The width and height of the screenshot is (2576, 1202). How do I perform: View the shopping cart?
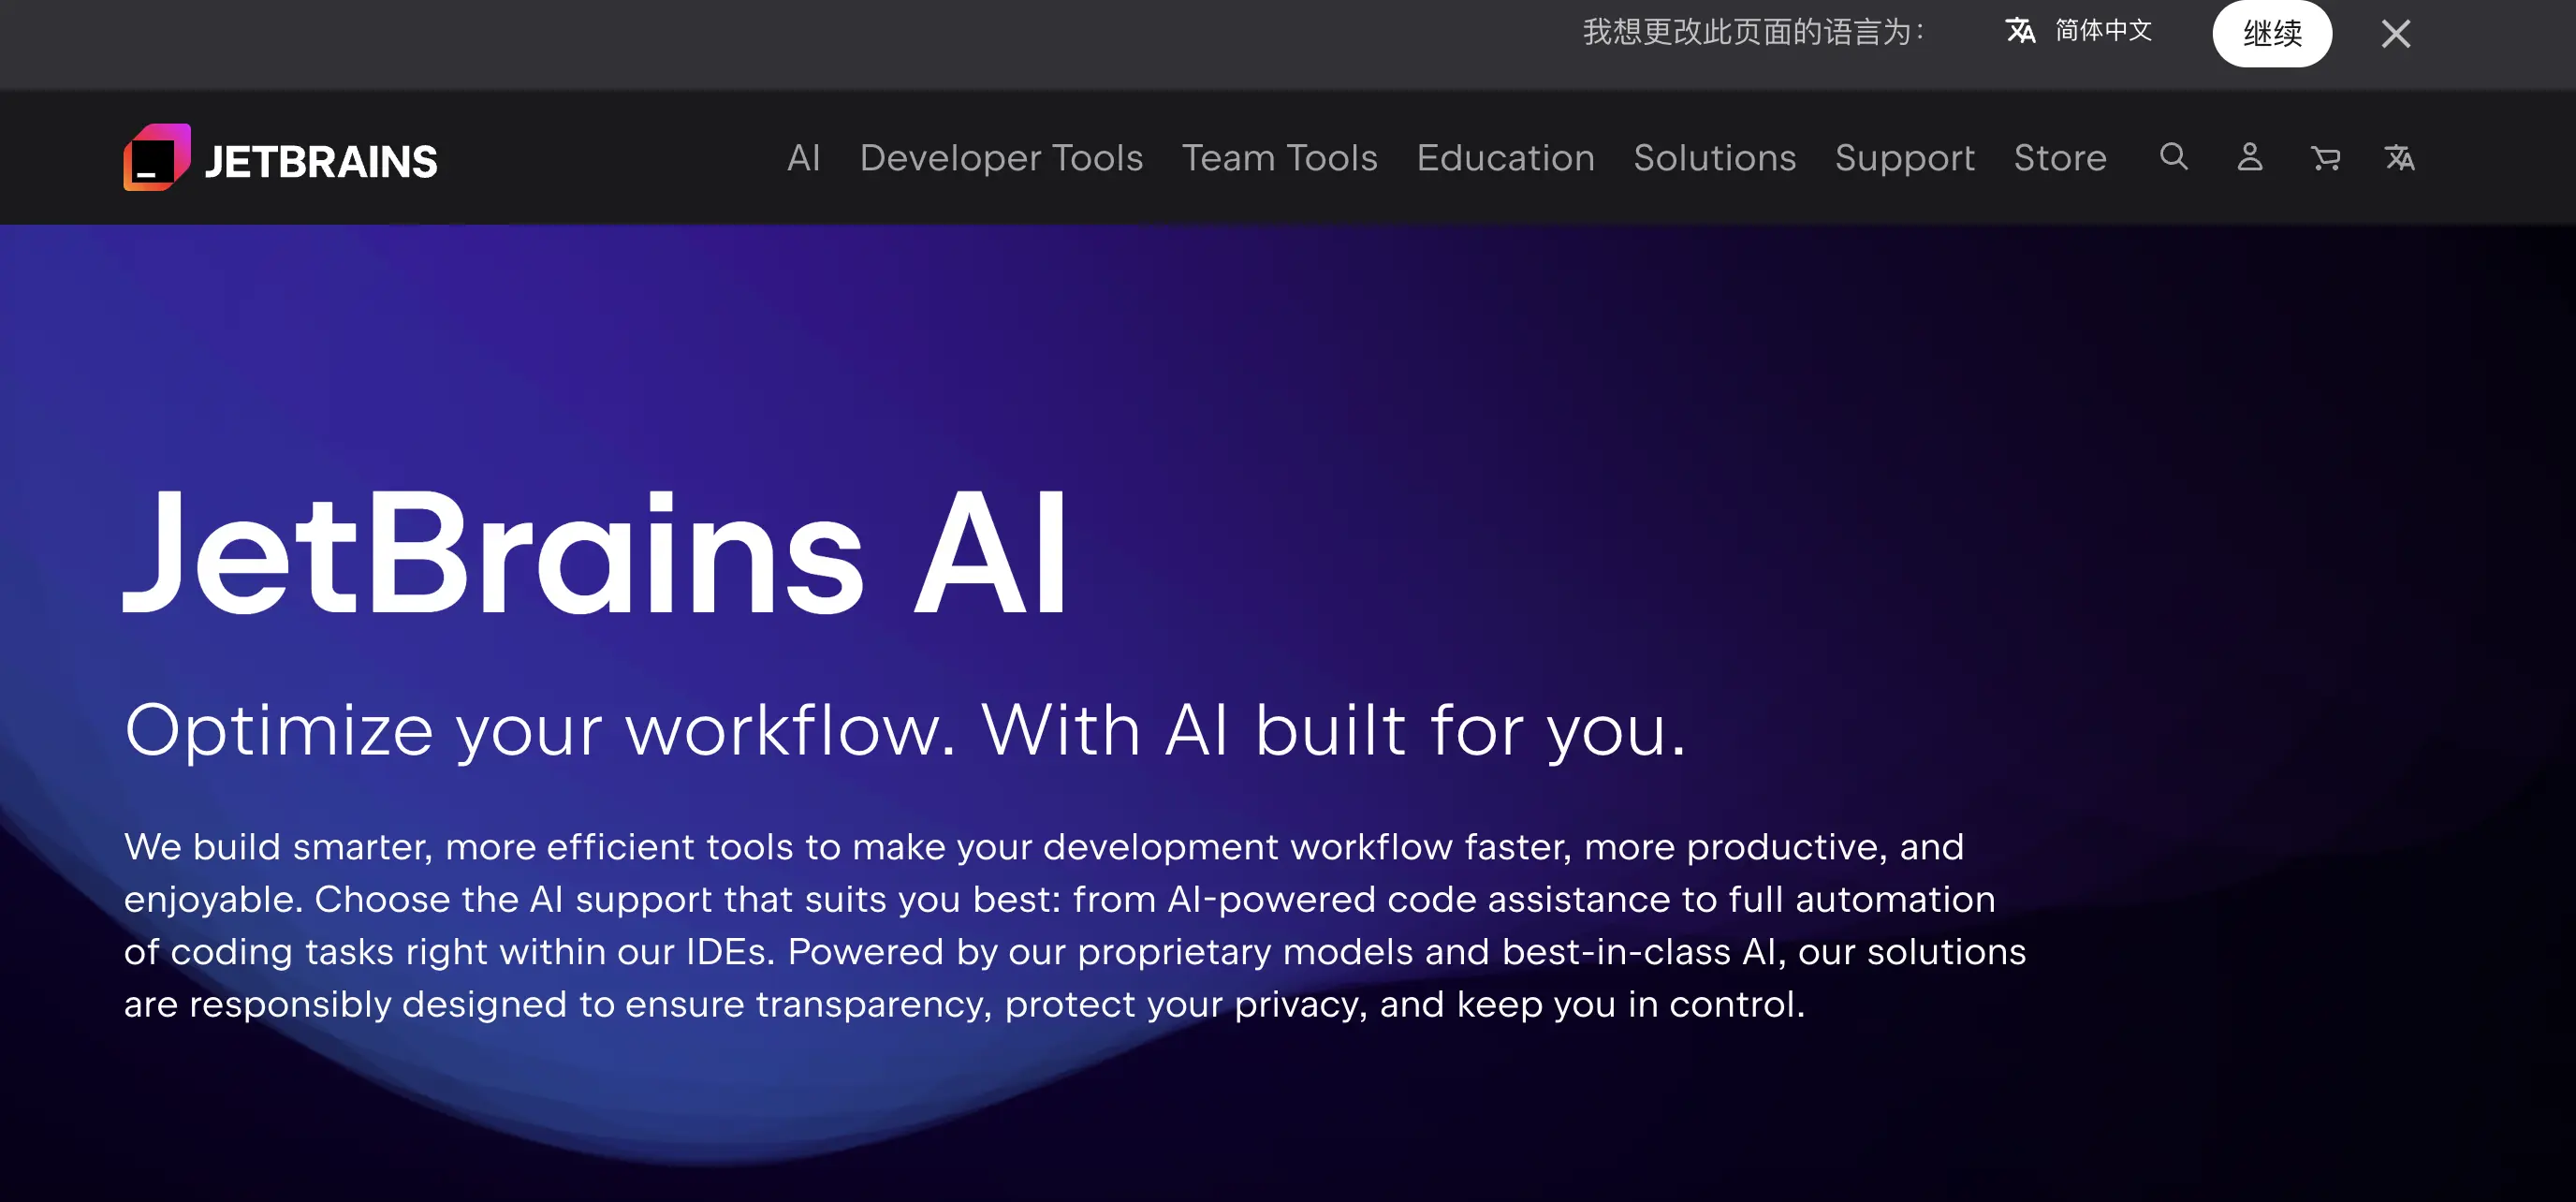[2325, 158]
